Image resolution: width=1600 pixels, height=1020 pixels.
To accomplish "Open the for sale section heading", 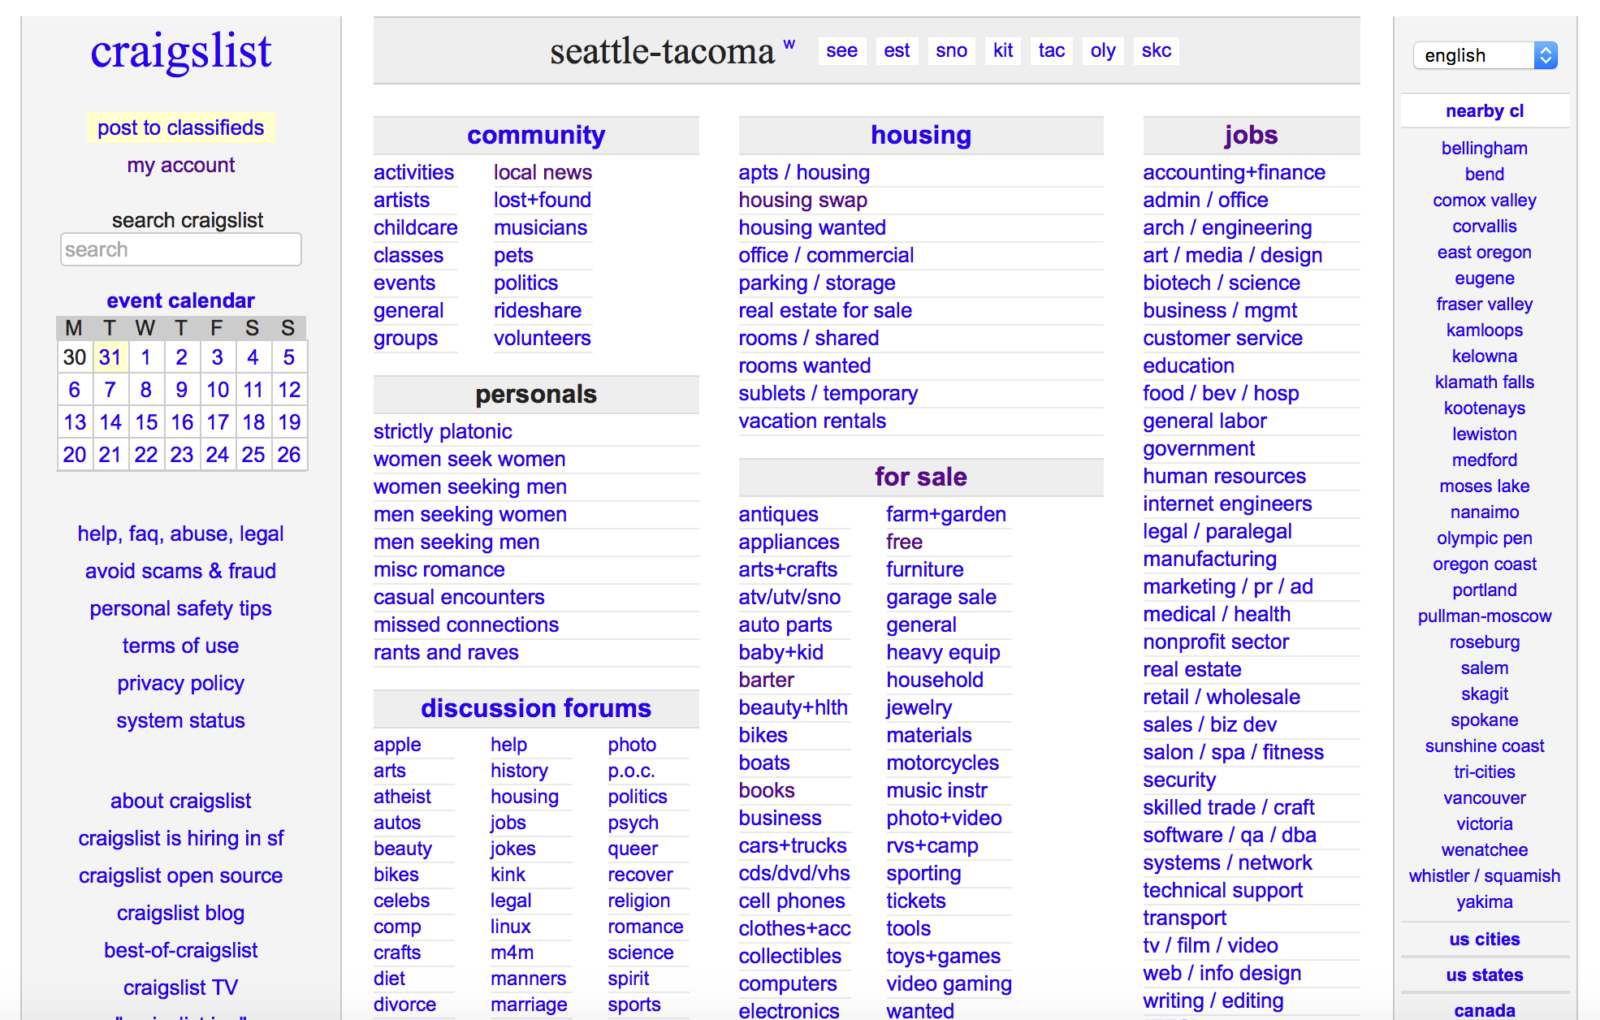I will [x=921, y=477].
